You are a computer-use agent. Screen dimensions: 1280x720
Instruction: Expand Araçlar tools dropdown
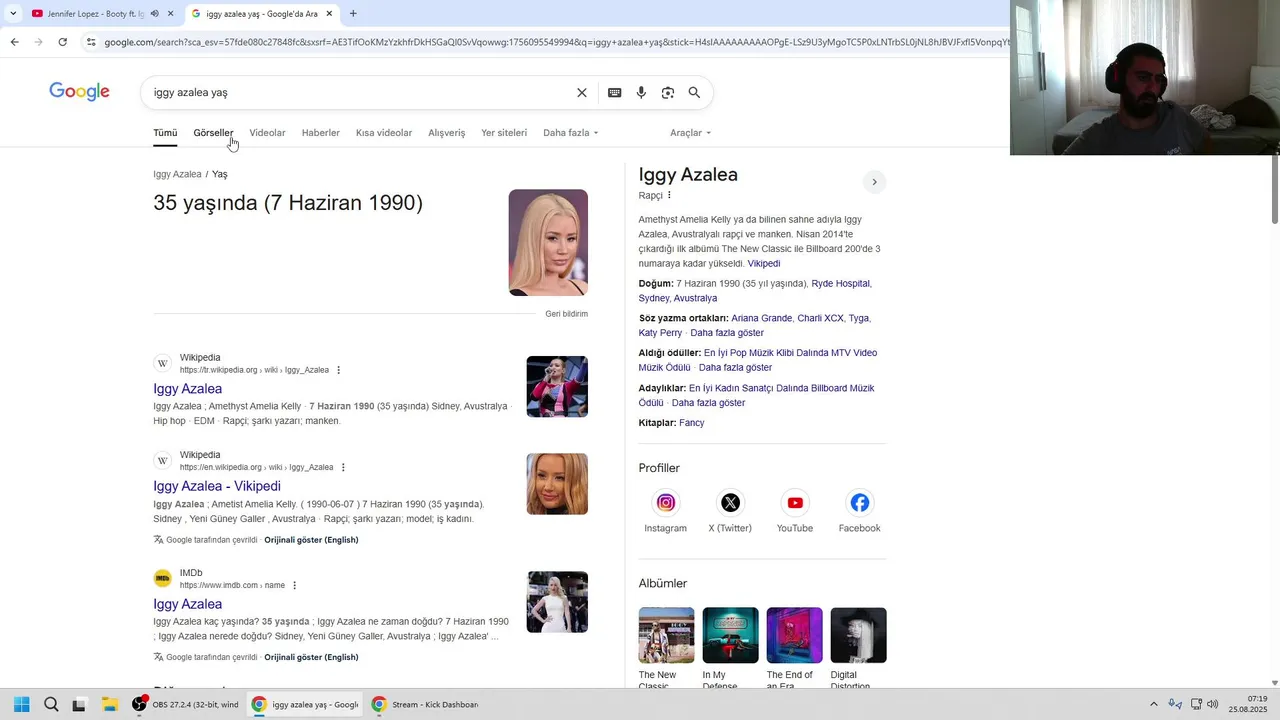coord(691,133)
